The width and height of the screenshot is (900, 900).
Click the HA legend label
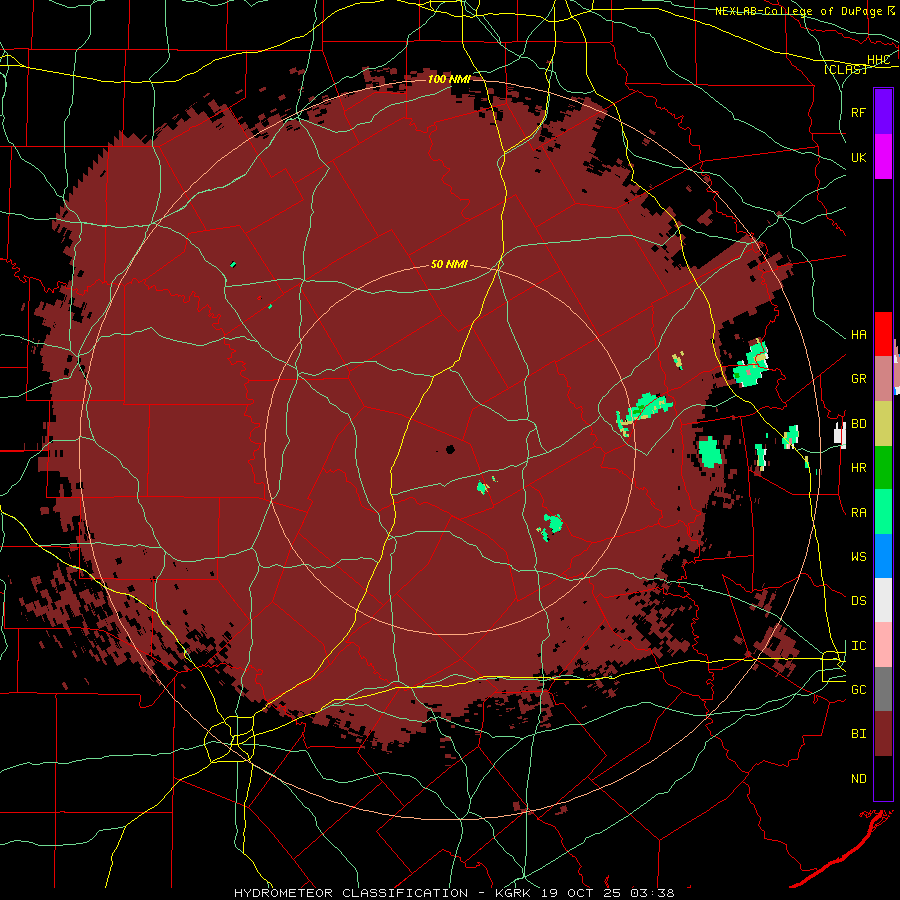click(858, 335)
